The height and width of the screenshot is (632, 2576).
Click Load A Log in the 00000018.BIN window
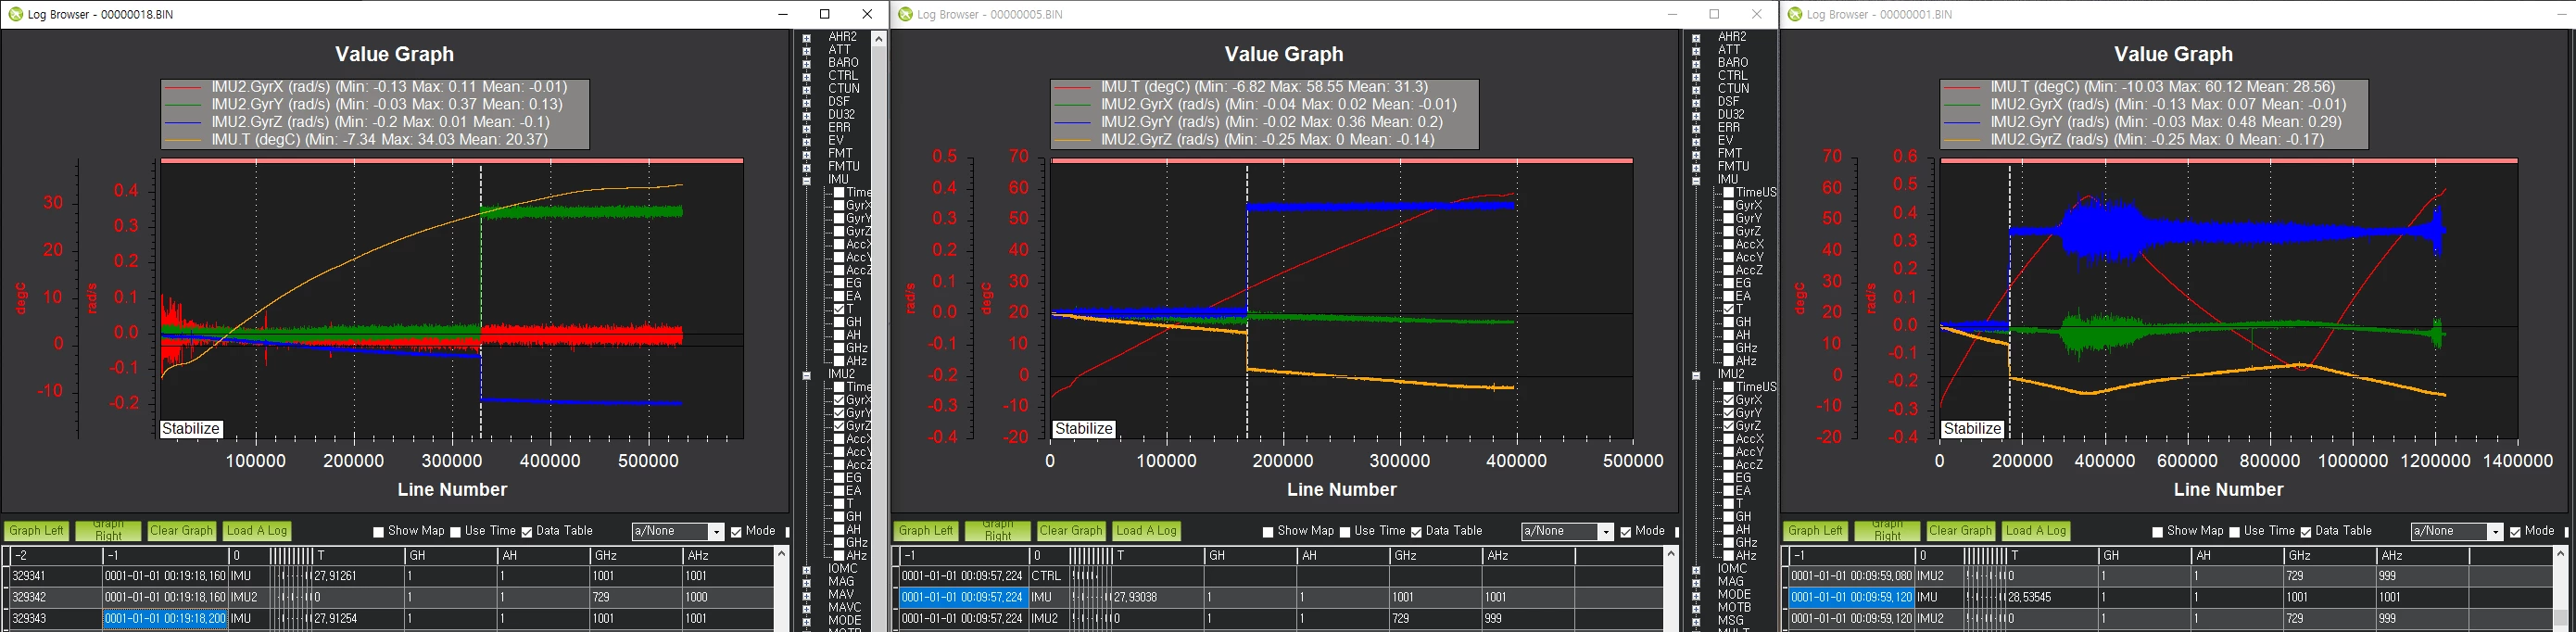pos(257,531)
